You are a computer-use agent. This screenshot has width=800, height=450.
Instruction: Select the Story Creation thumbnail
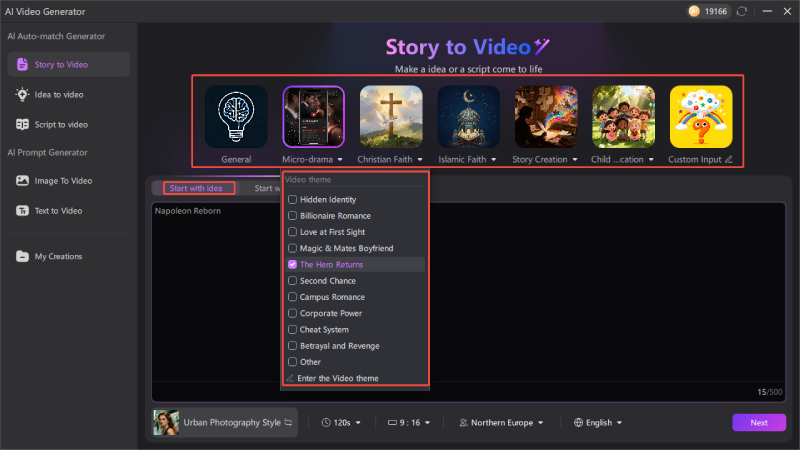coord(546,116)
